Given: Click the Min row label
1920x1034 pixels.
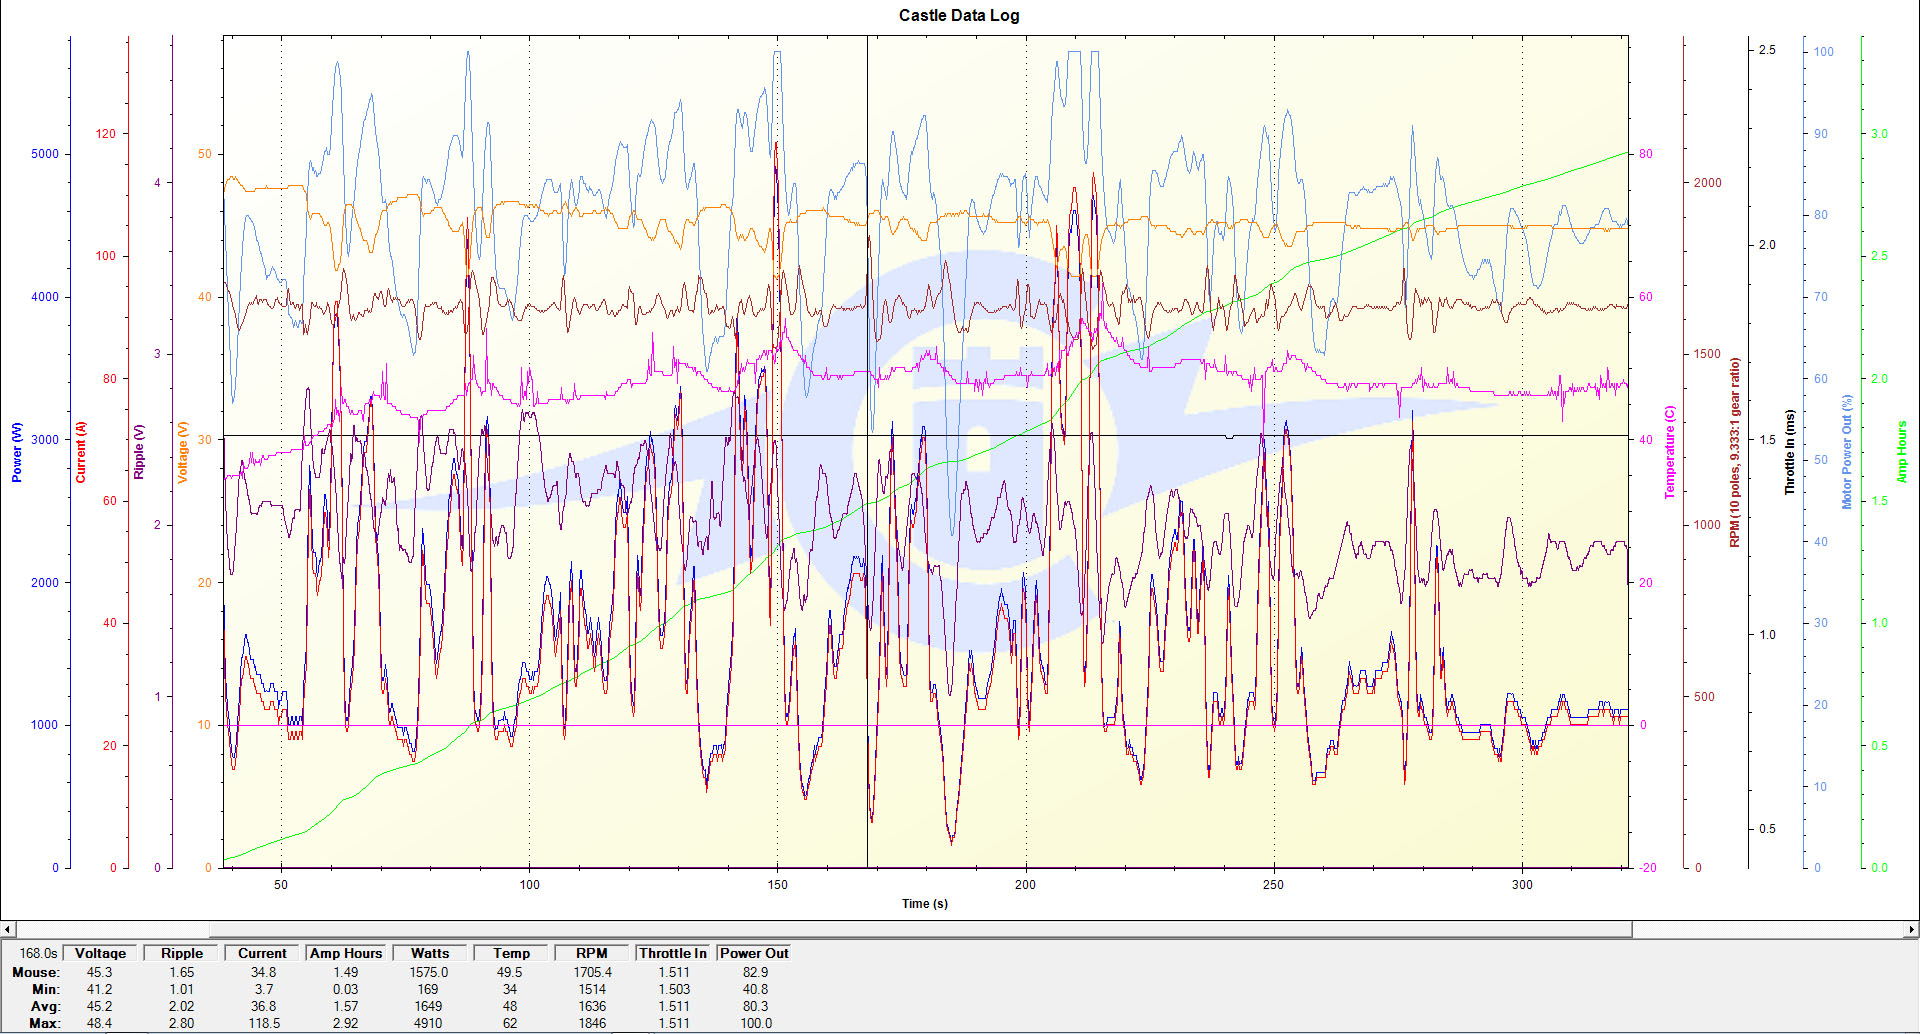Looking at the screenshot, I should [x=46, y=989].
